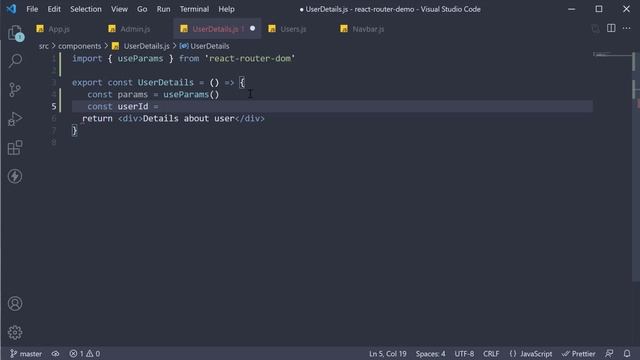This screenshot has width=640, height=360.
Task: Open the Edit menu
Action: tap(54, 9)
